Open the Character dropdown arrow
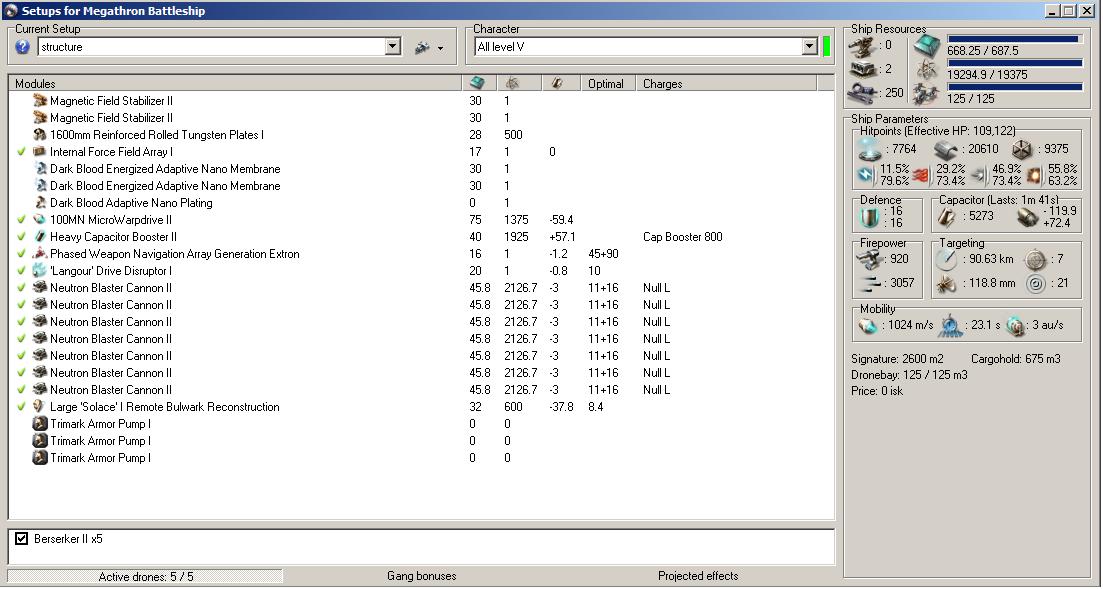 809,47
